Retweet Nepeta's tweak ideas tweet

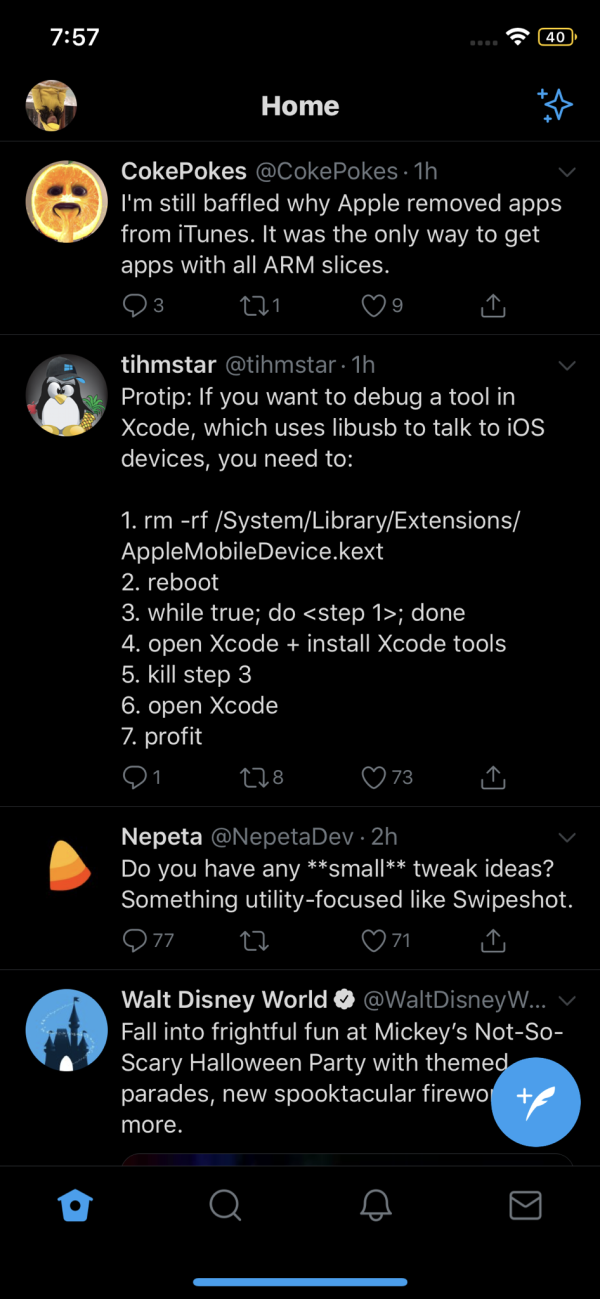(x=255, y=940)
